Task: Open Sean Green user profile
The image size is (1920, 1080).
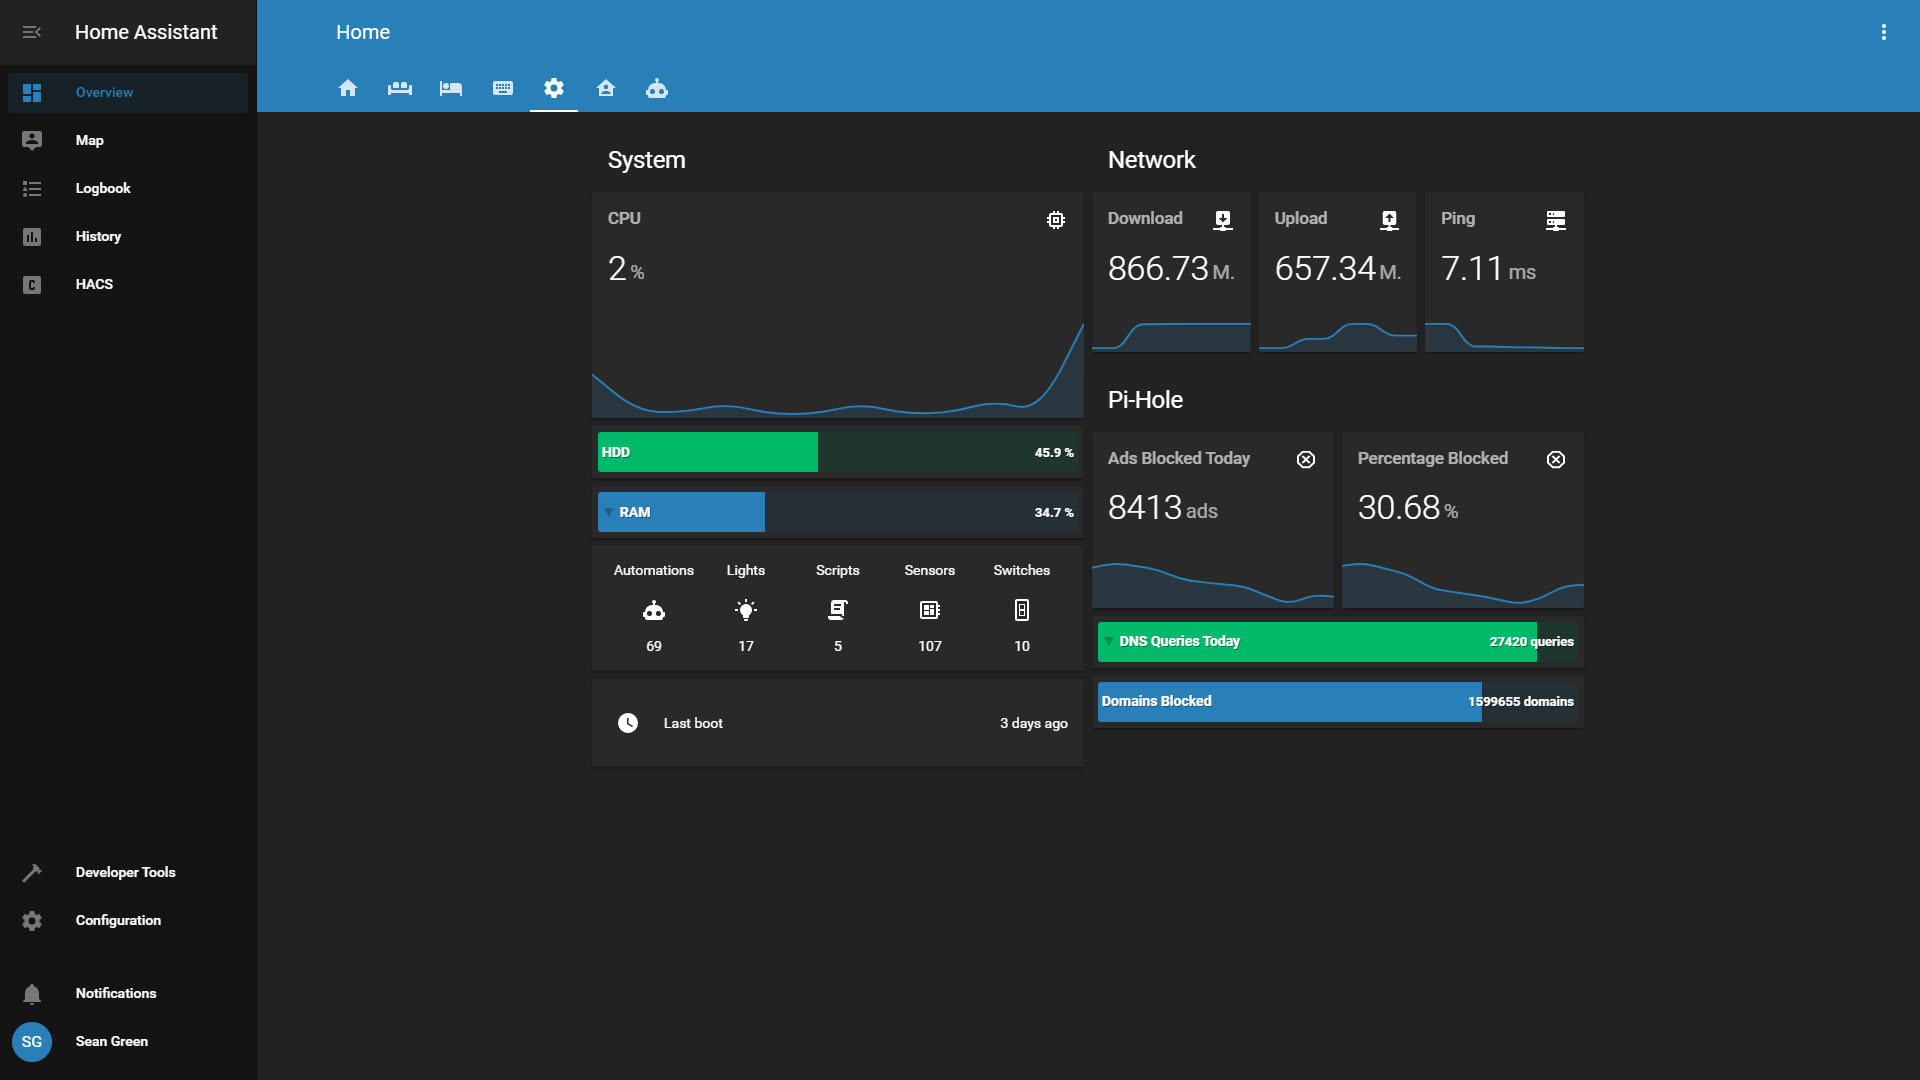Action: (x=128, y=1041)
